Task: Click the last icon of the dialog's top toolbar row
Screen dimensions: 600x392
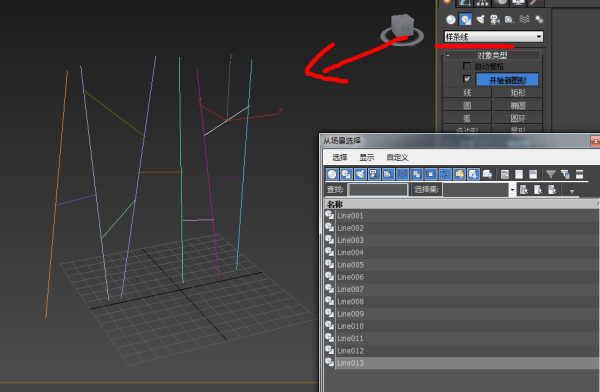Action: tap(579, 175)
